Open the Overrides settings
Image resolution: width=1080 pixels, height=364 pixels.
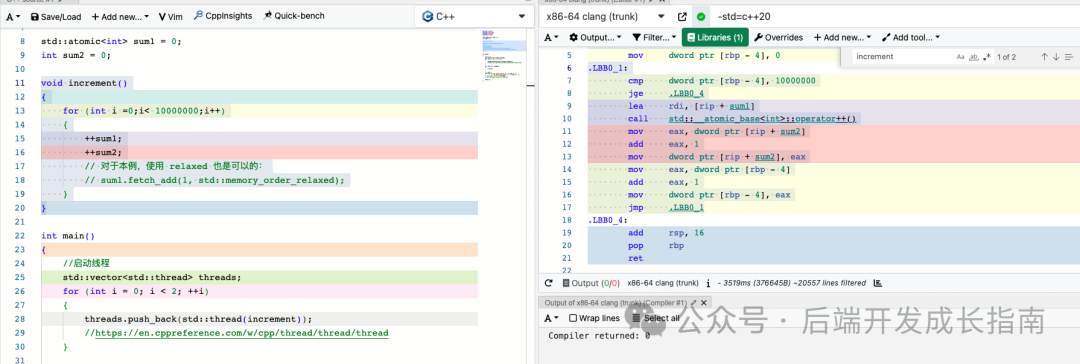(778, 37)
